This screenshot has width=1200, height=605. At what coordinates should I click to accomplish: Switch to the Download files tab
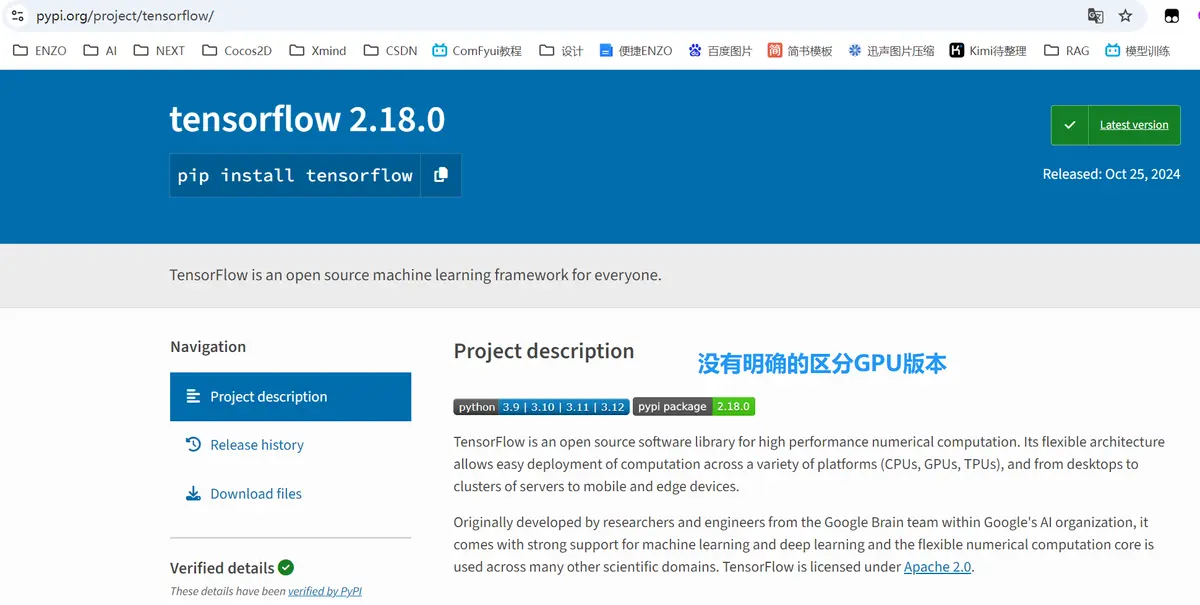point(290,494)
